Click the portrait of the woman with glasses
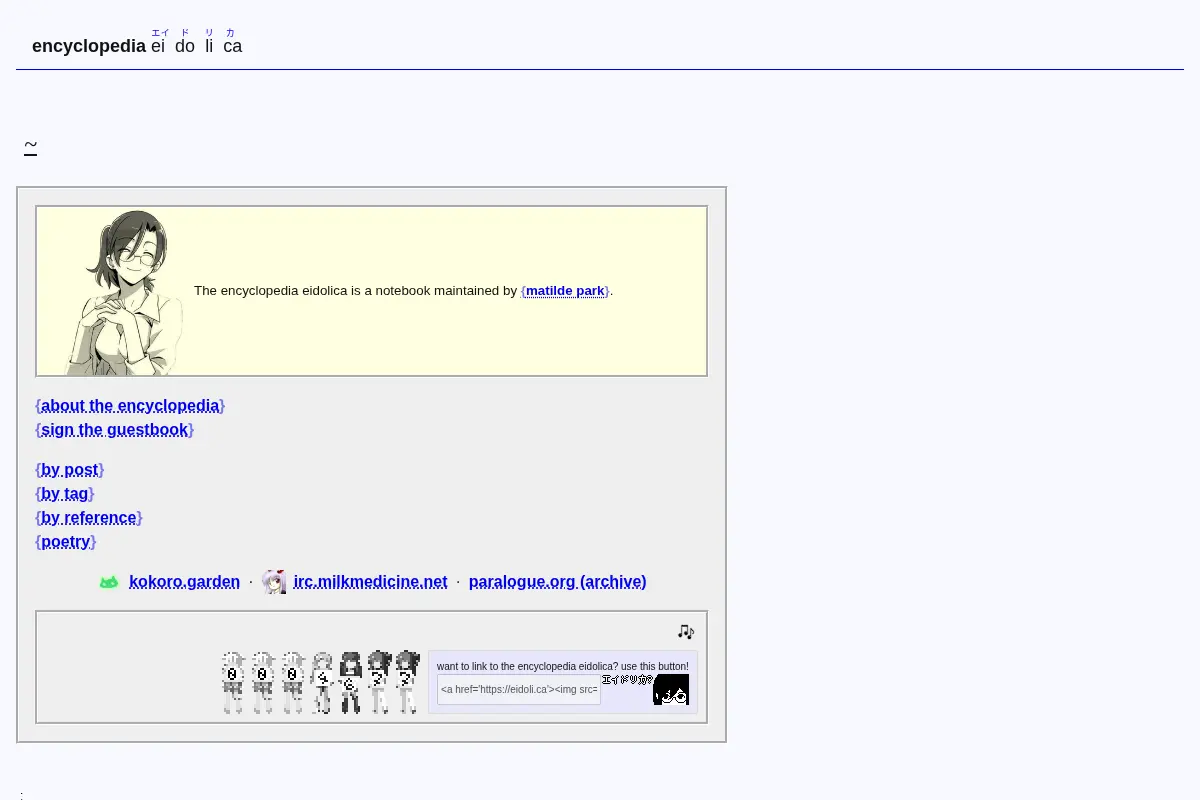Viewport: 1200px width, 800px height. (x=125, y=292)
